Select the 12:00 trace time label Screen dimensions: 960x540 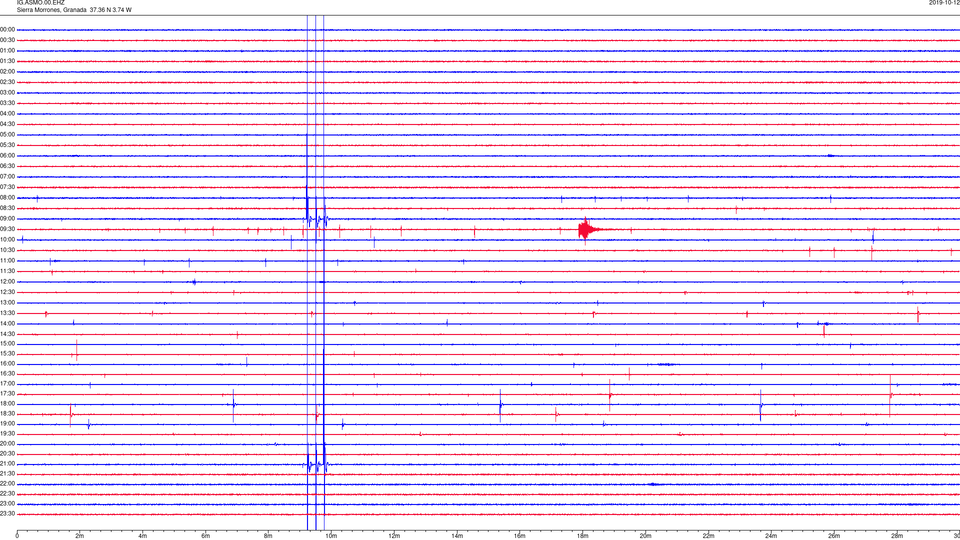point(7,282)
